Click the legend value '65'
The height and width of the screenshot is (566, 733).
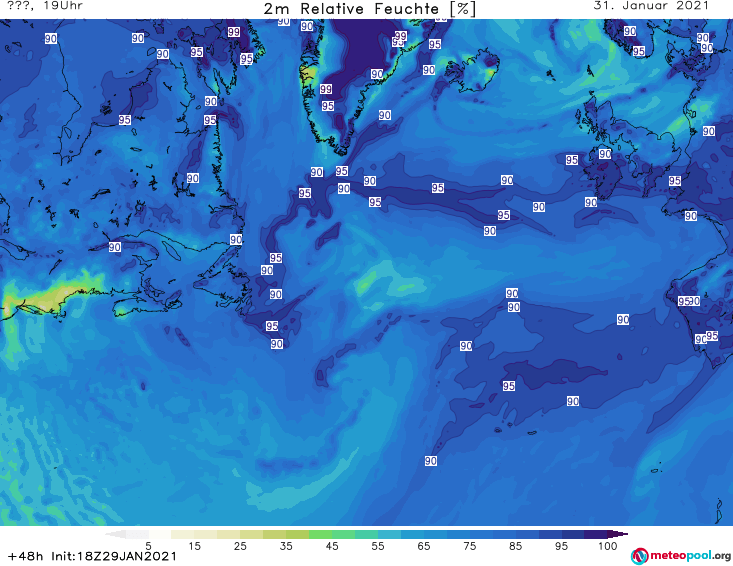pyautogui.click(x=424, y=546)
